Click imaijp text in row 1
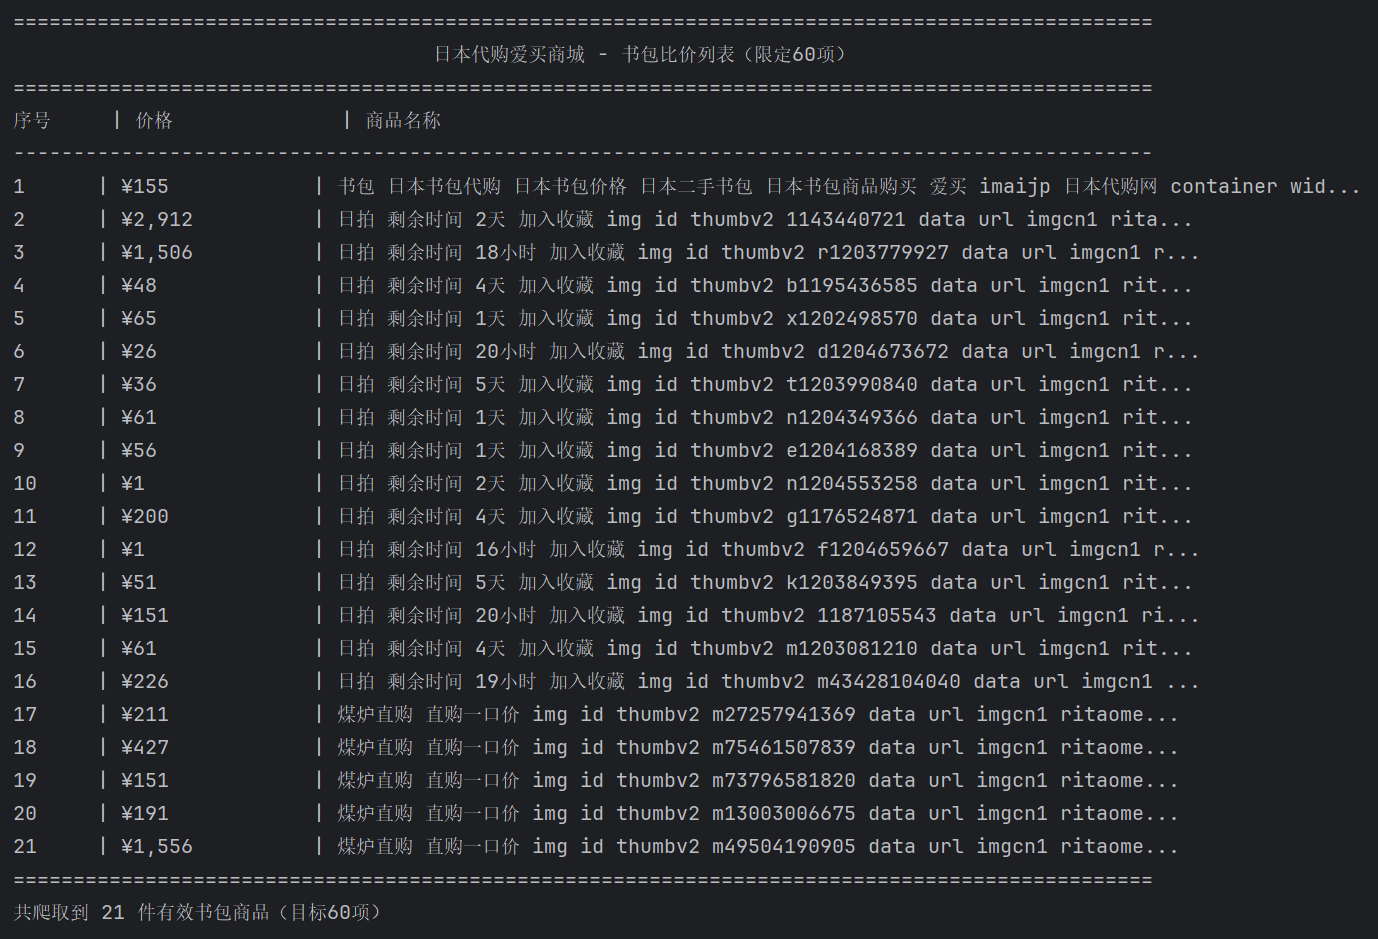 click(x=1015, y=186)
